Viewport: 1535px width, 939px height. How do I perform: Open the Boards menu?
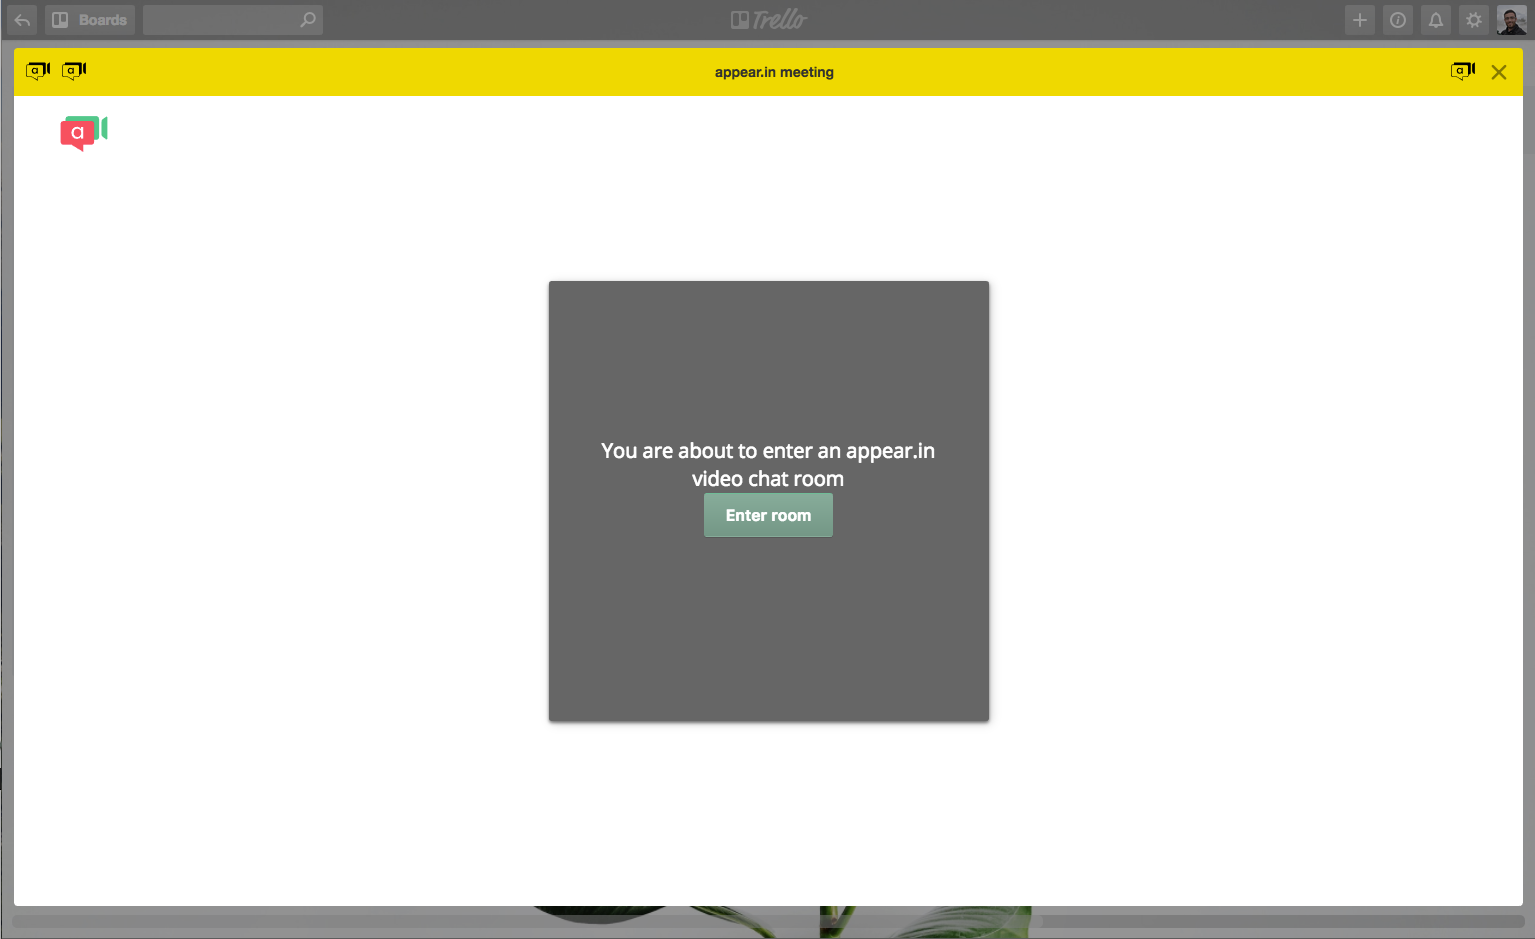[90, 20]
